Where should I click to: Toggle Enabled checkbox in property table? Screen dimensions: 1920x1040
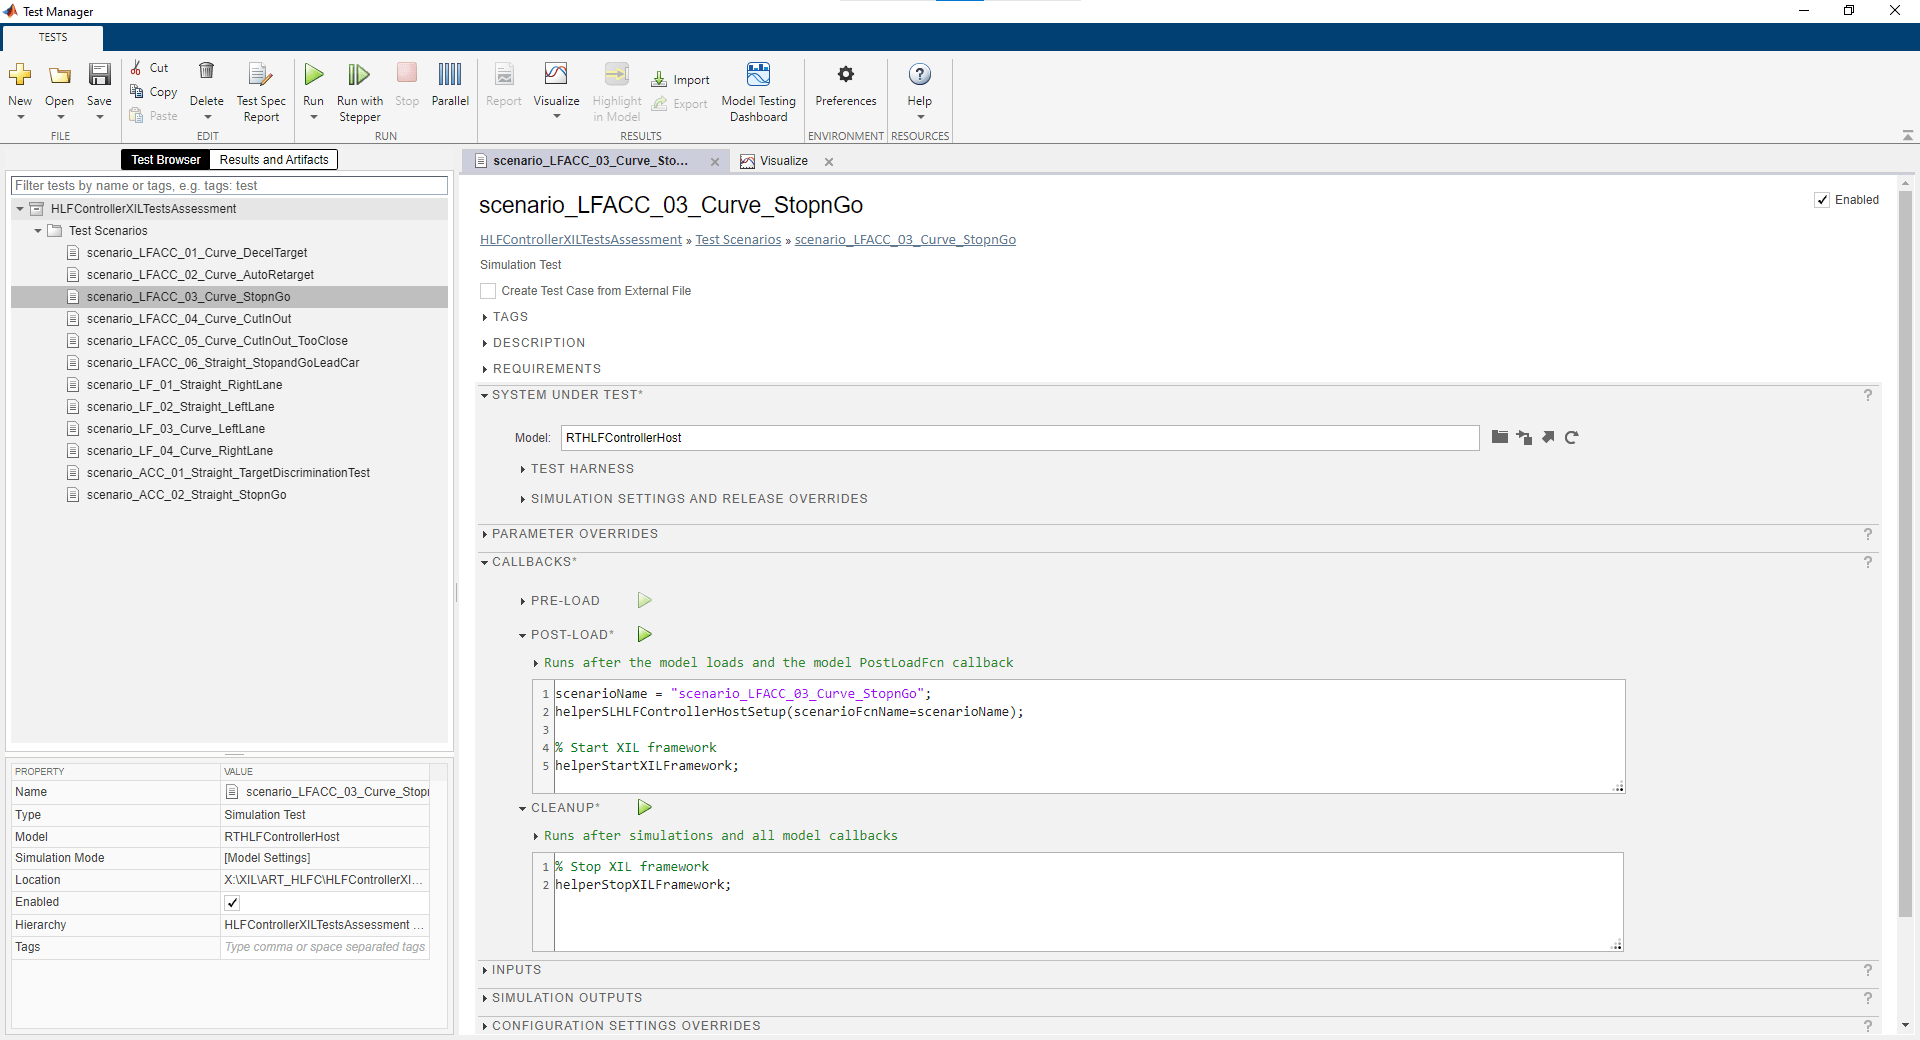[x=233, y=903]
